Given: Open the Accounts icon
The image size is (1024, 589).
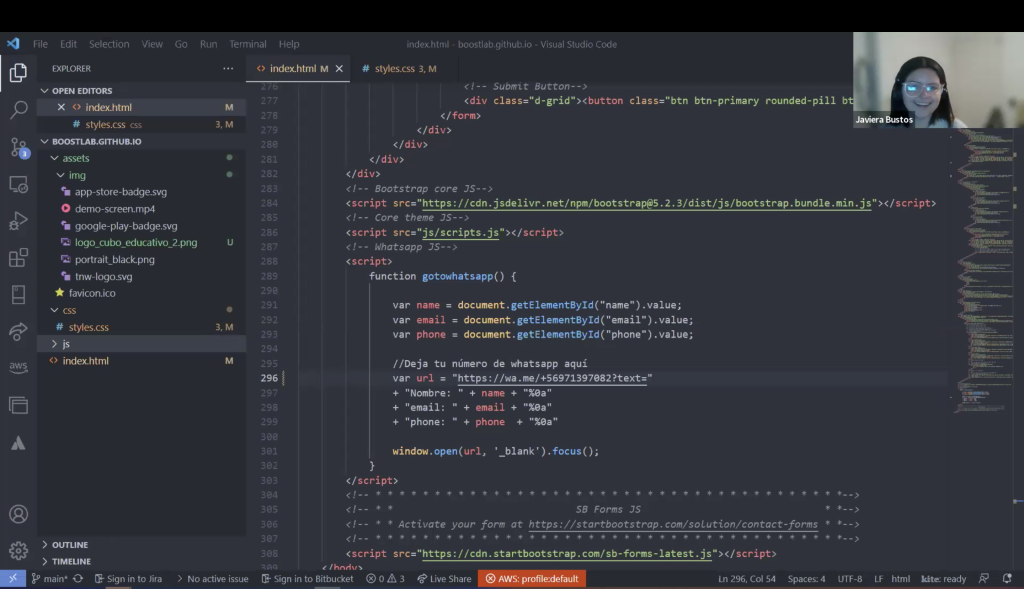Looking at the screenshot, I should (x=18, y=514).
